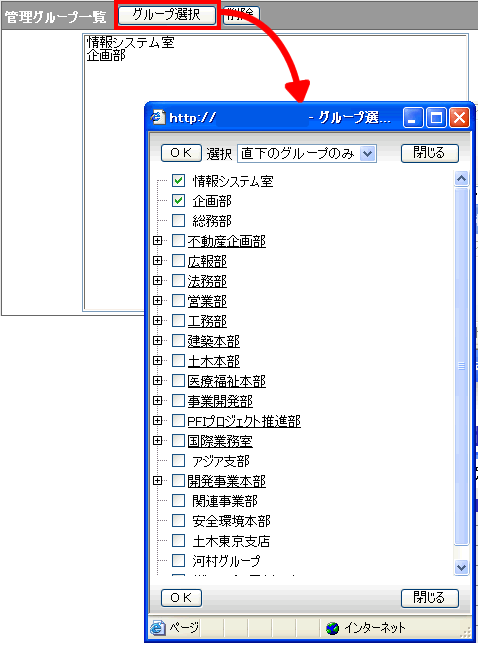Click the グループ選択 button
The width and height of the screenshot is (478, 645).
[167, 15]
